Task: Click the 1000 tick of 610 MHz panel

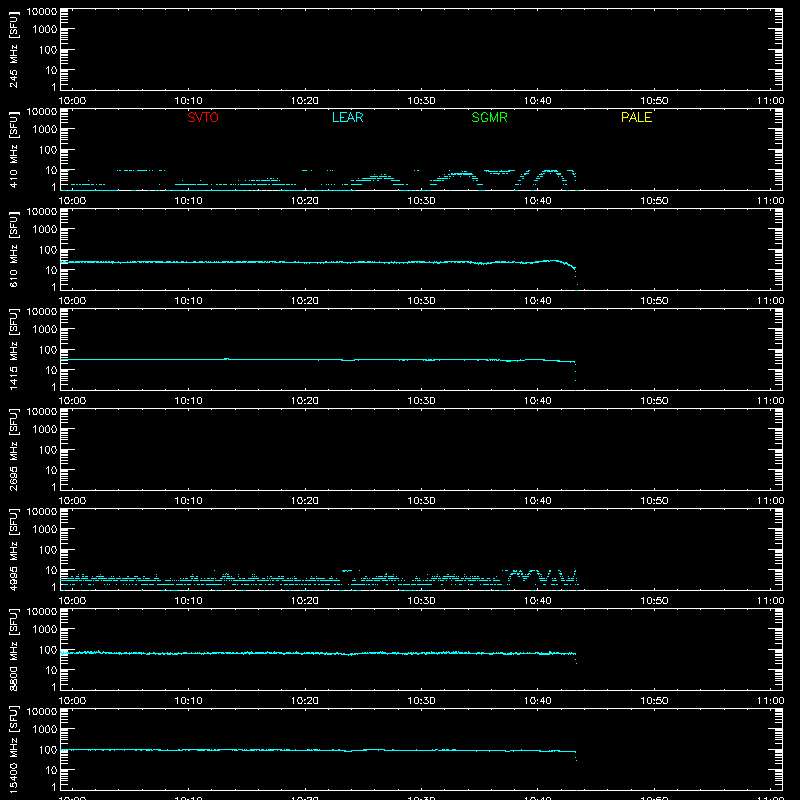Action: tap(45, 230)
